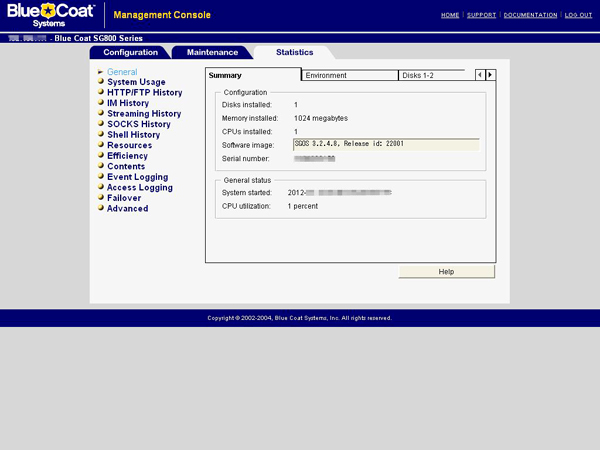Select the Environment sub-tab

tap(350, 75)
